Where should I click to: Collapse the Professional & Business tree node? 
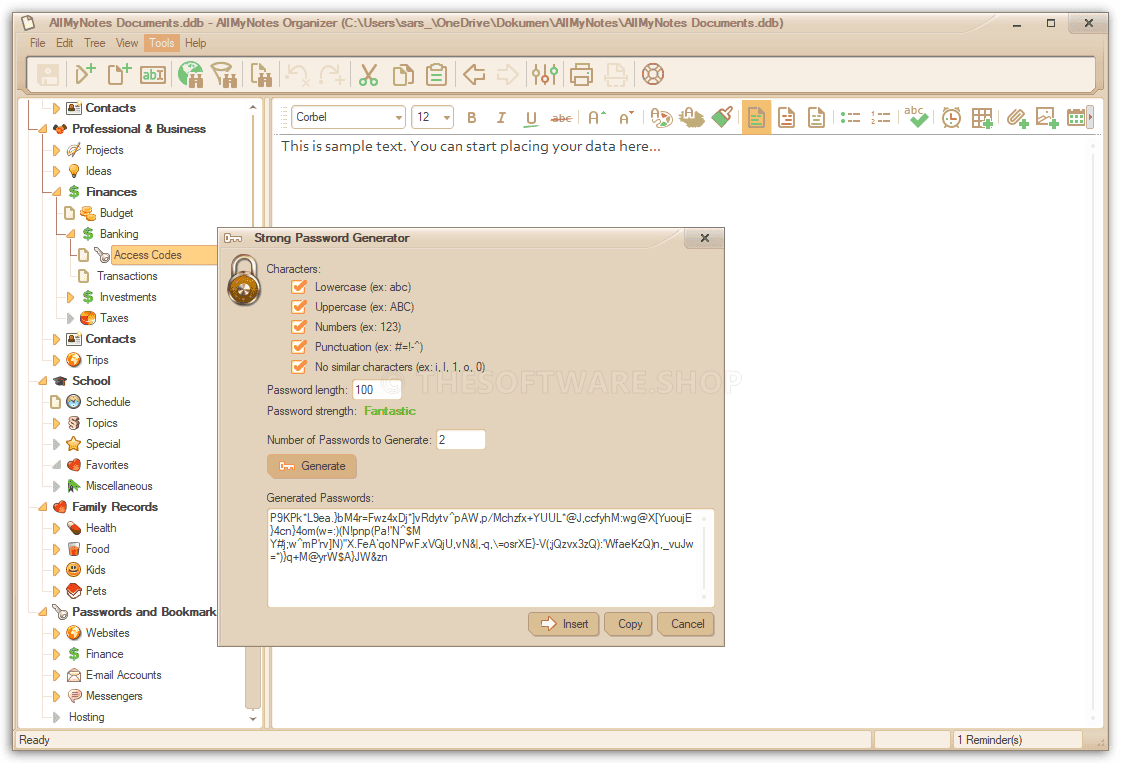pyautogui.click(x=42, y=129)
